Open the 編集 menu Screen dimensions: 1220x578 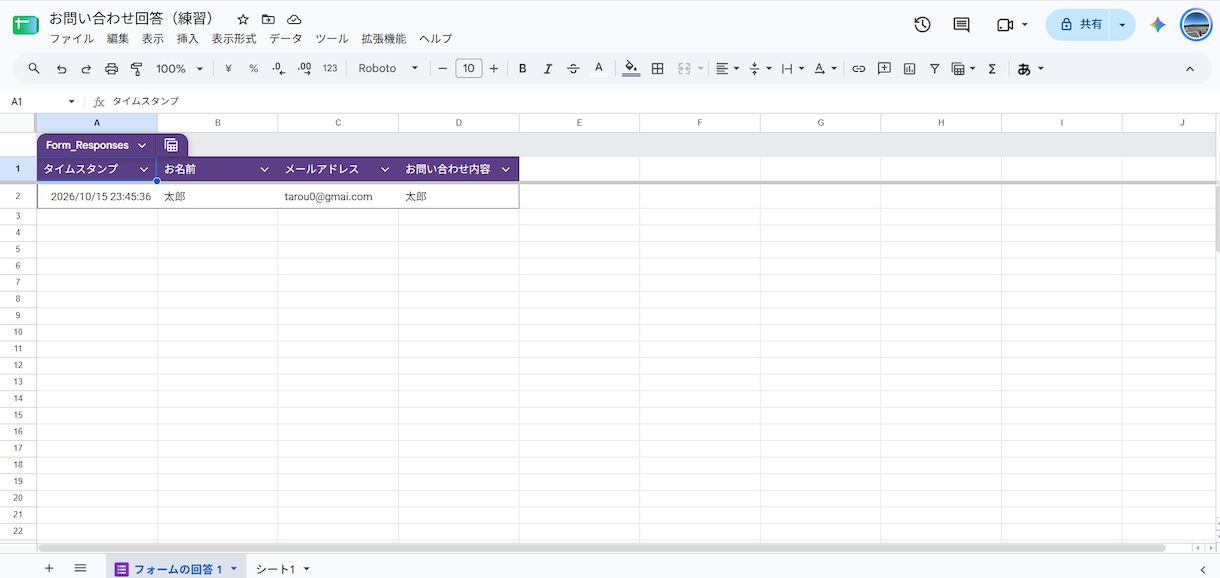(118, 39)
